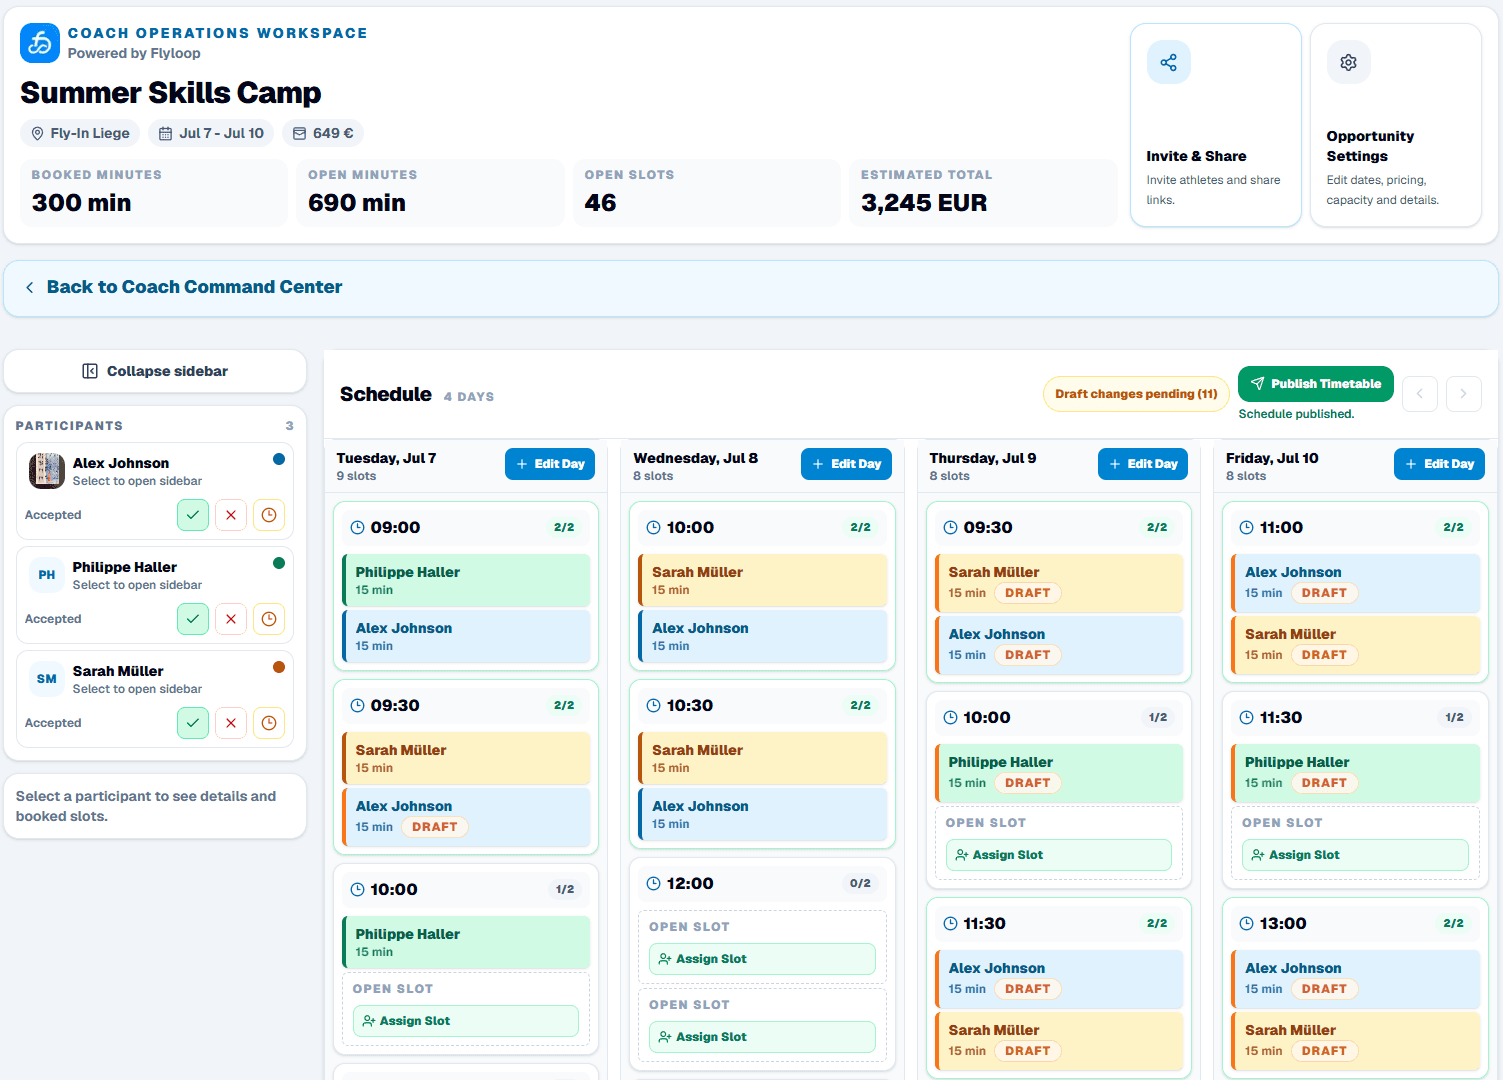Click the location pin icon by Fly-In Liege

tap(37, 133)
